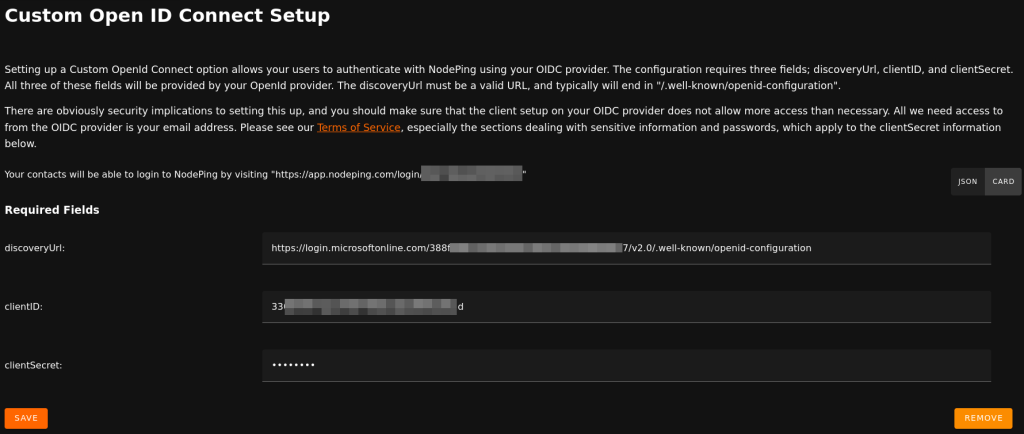This screenshot has width=1024, height=434.
Task: Click the Custom Open ID Connect Setup title
Action: pos(167,16)
